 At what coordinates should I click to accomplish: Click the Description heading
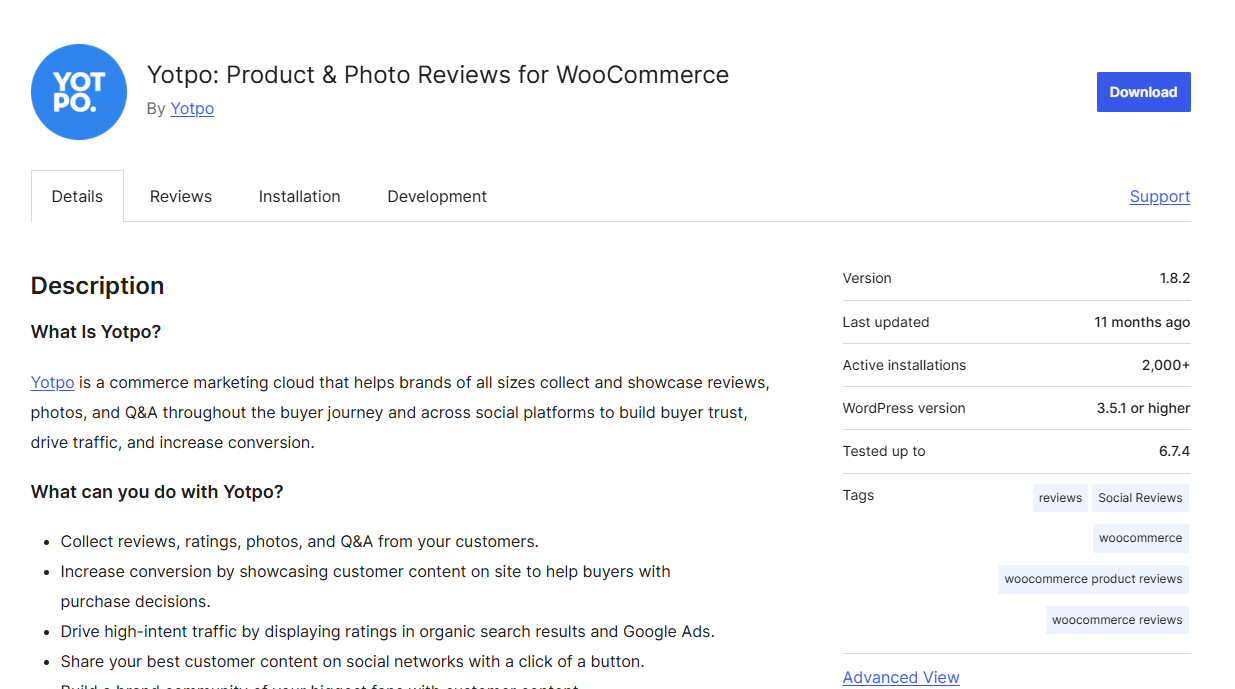(97, 286)
